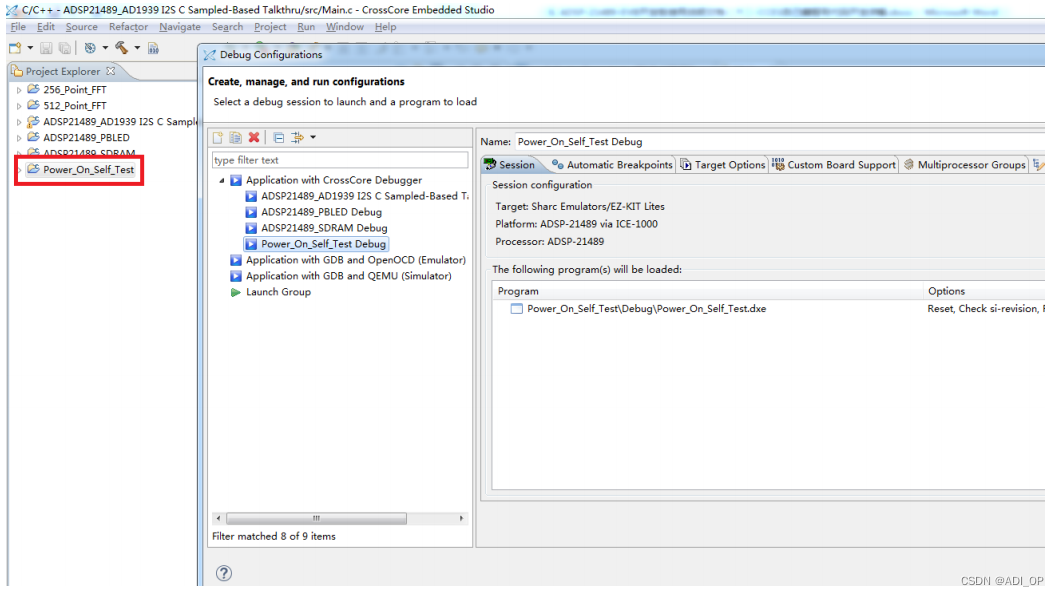Screen dimensions: 1059x596
Task: Switch to the Automatic Breakpoints tab
Action: tap(612, 165)
